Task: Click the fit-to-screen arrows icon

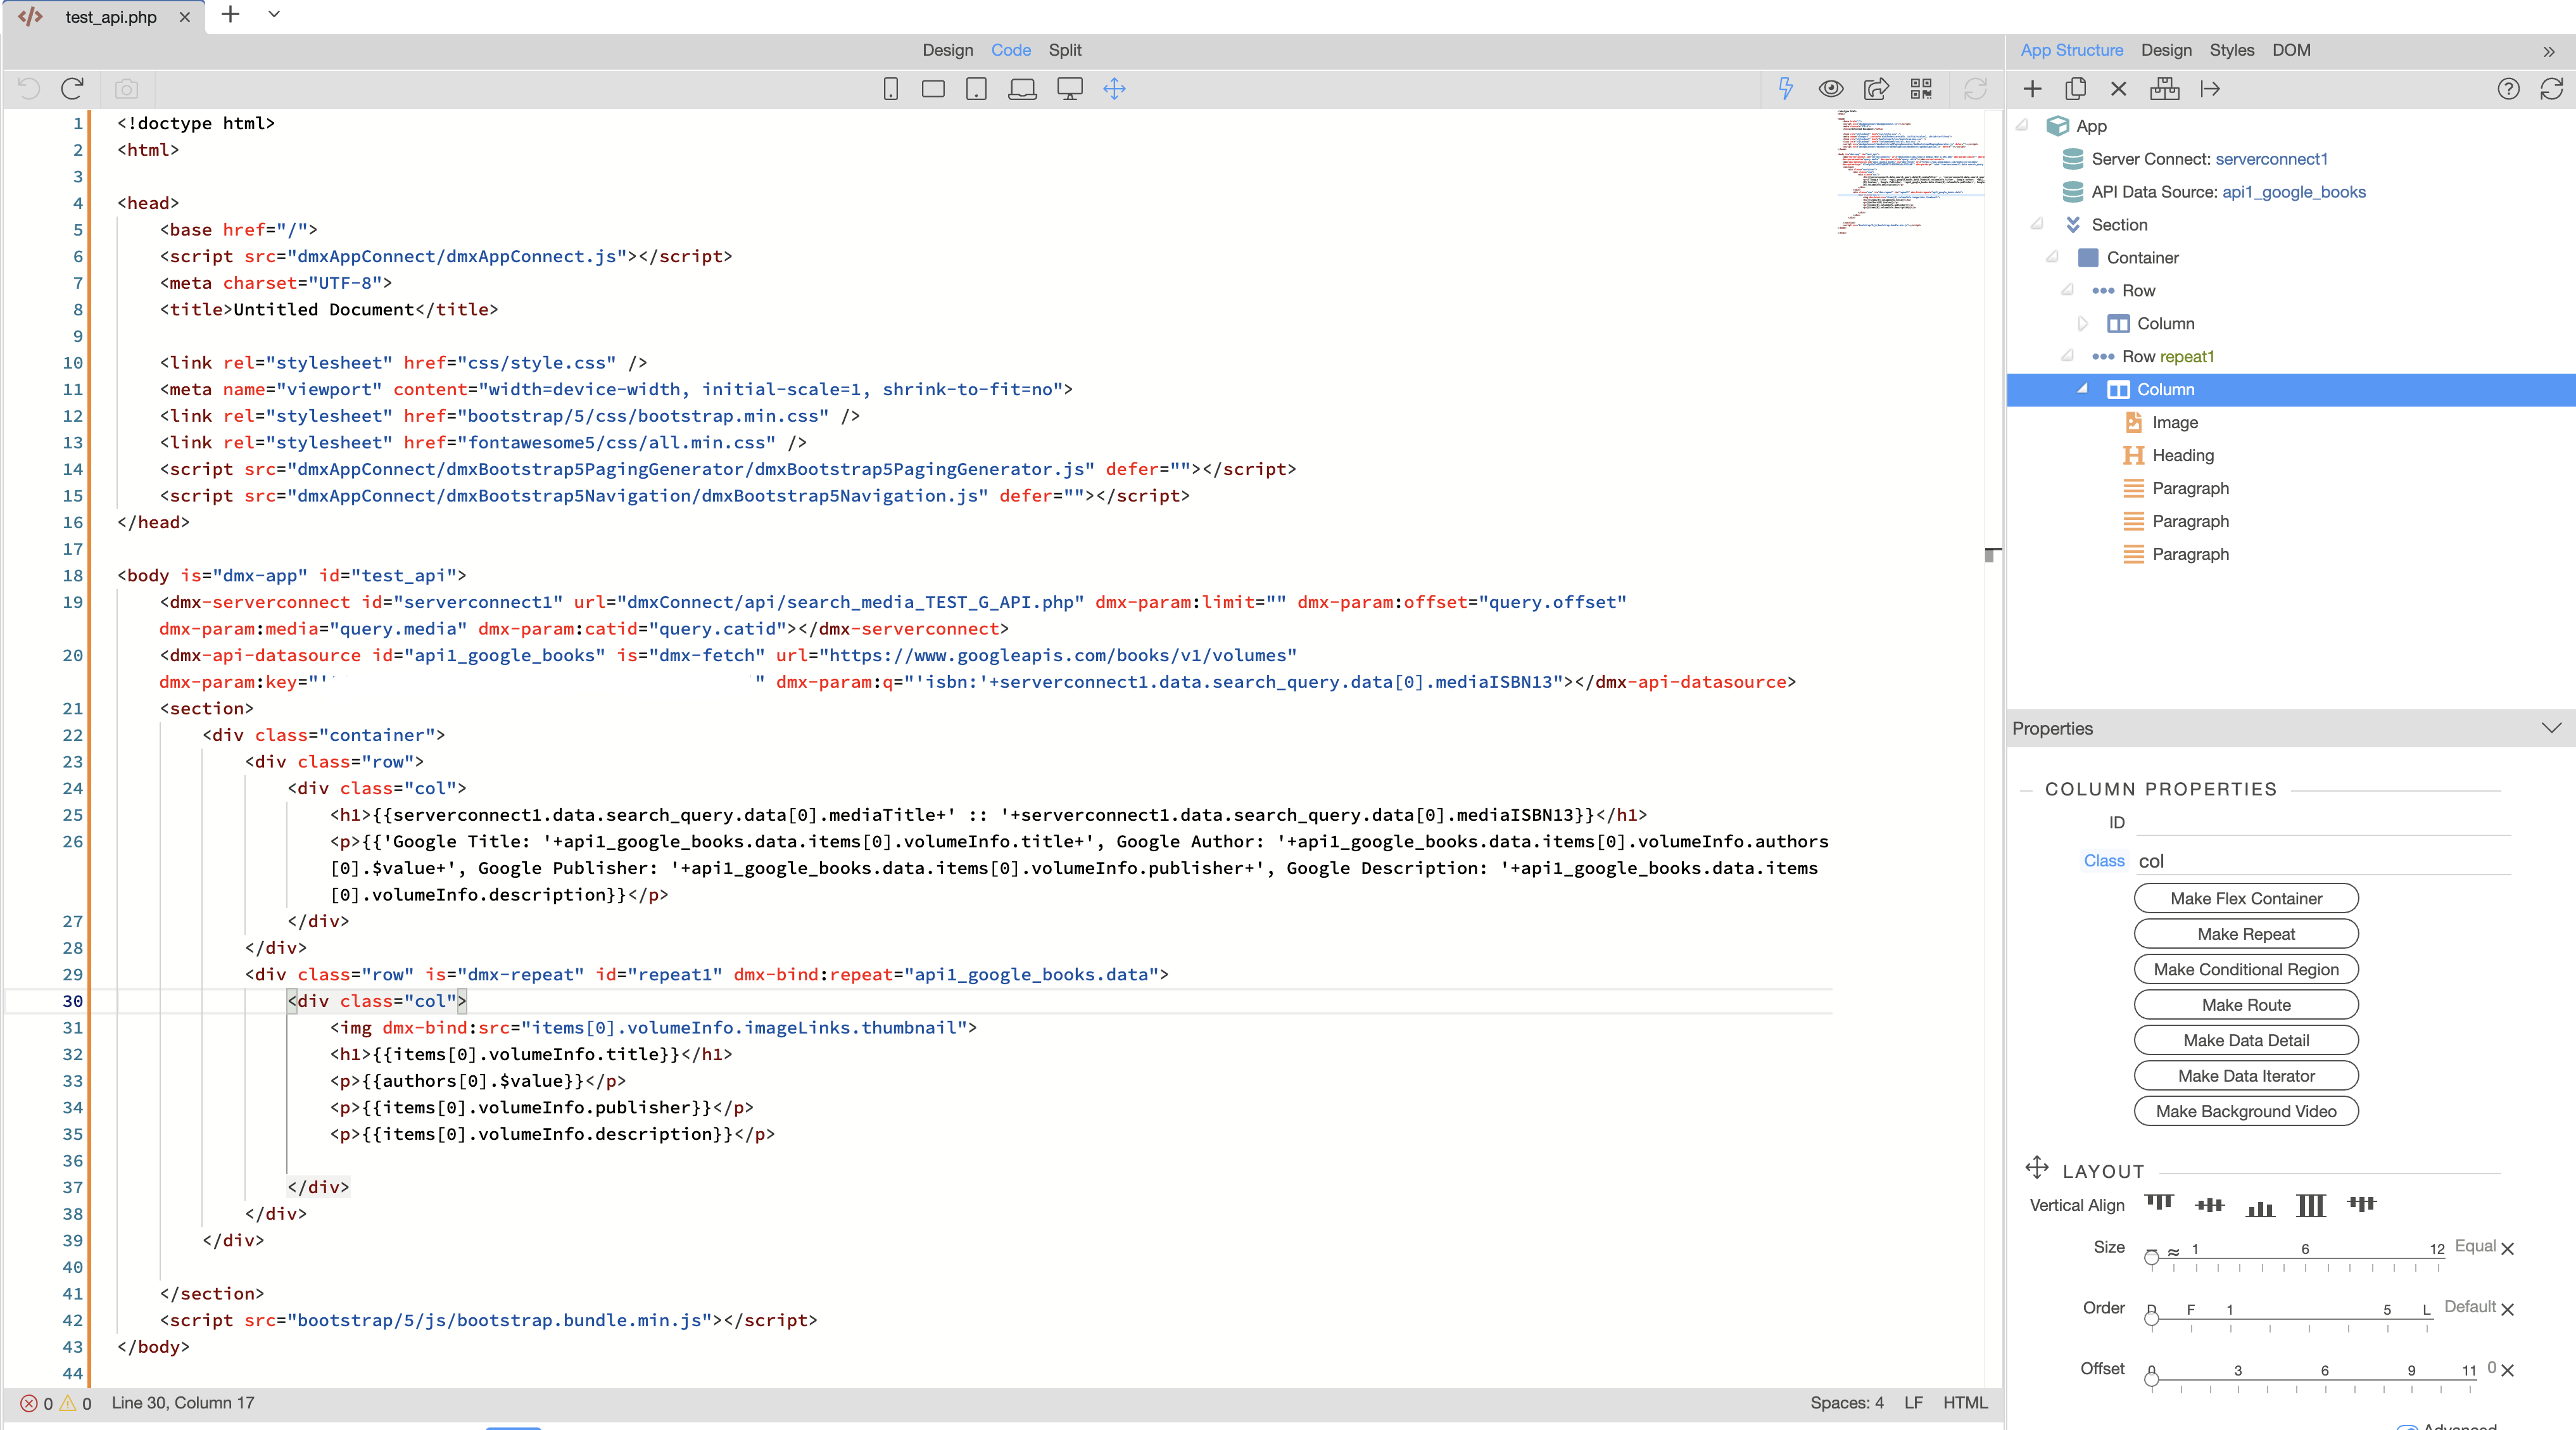Action: point(1114,89)
